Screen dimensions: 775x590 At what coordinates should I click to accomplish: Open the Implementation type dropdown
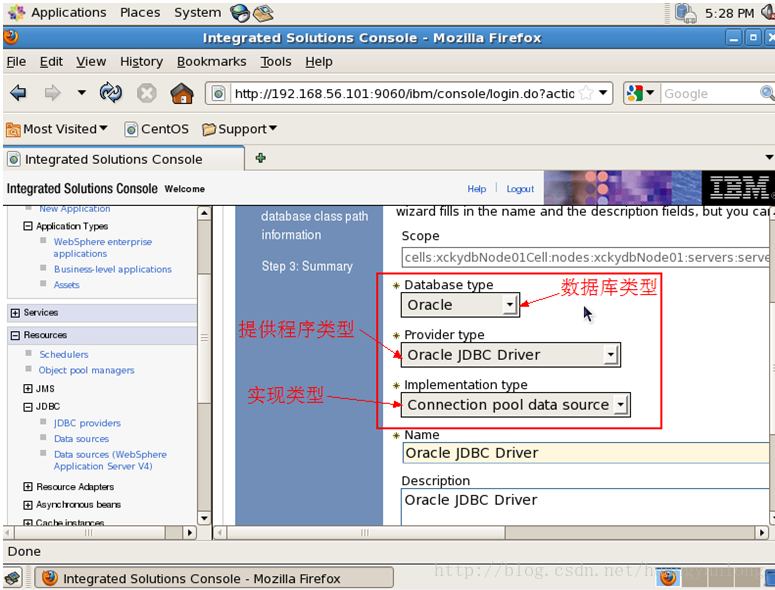tap(516, 405)
